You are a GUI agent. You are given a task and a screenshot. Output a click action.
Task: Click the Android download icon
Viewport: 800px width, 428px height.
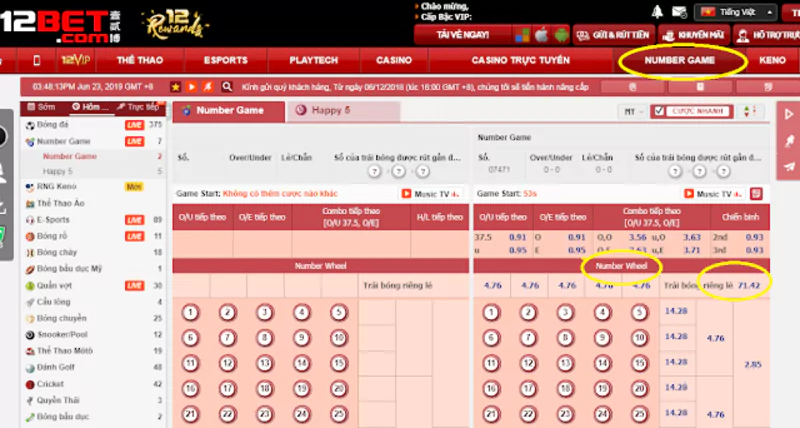(x=558, y=35)
